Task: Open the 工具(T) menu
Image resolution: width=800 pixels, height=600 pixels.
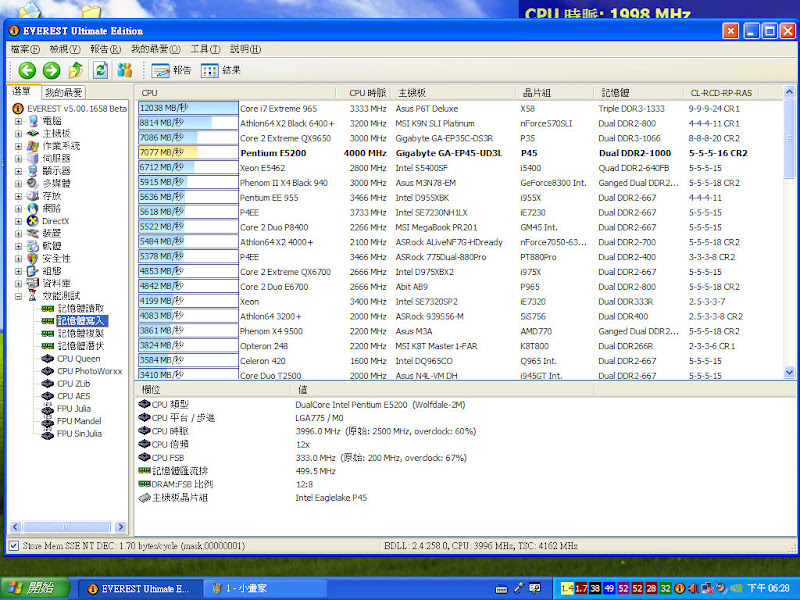Action: [x=205, y=49]
